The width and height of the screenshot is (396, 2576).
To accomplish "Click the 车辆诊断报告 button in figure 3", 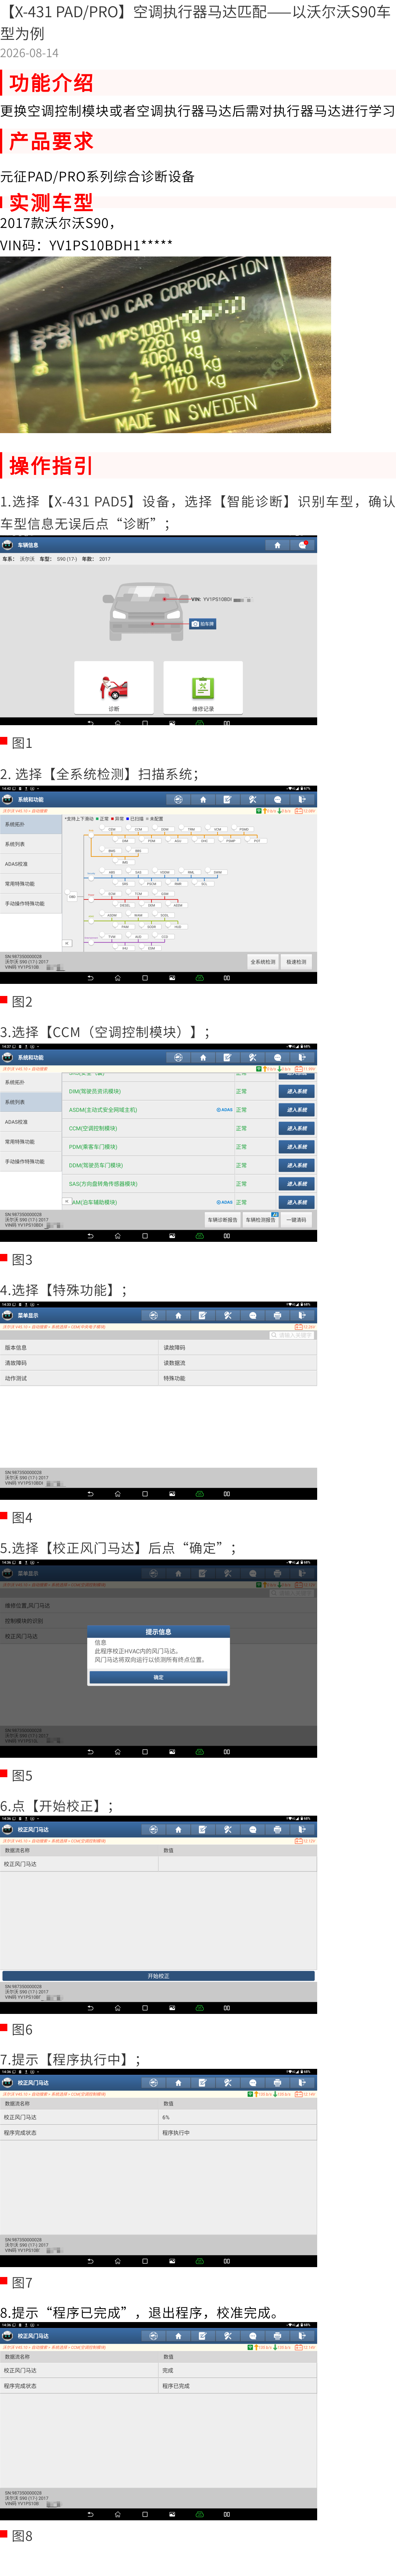I will coord(223,1220).
